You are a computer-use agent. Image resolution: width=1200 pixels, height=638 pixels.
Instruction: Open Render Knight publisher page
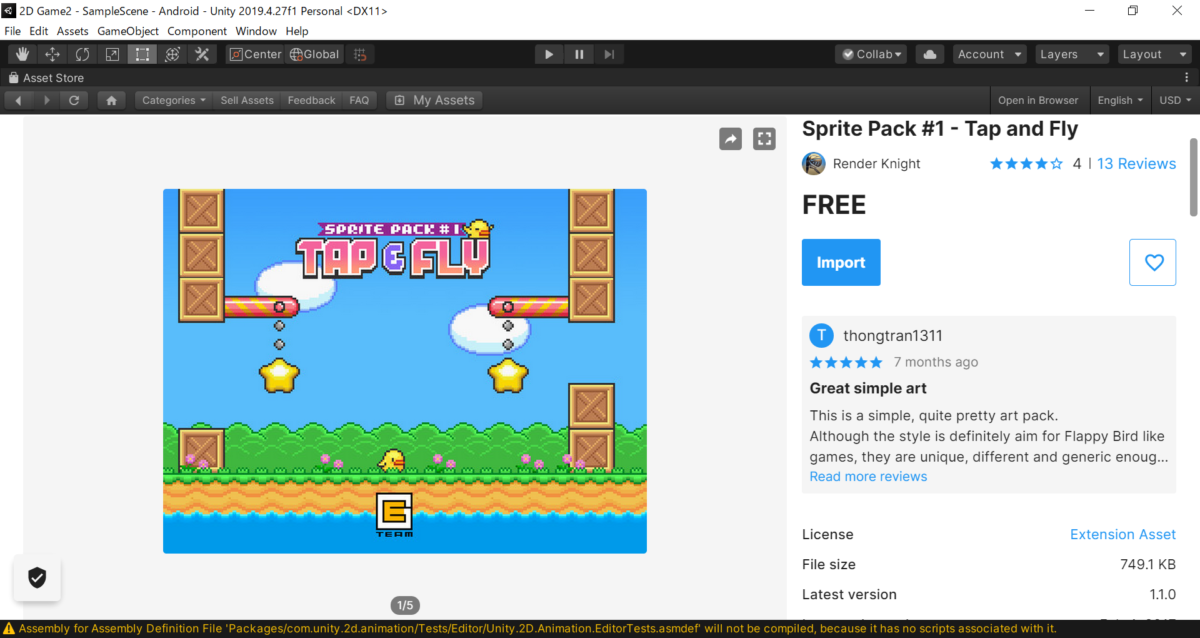(x=876, y=163)
